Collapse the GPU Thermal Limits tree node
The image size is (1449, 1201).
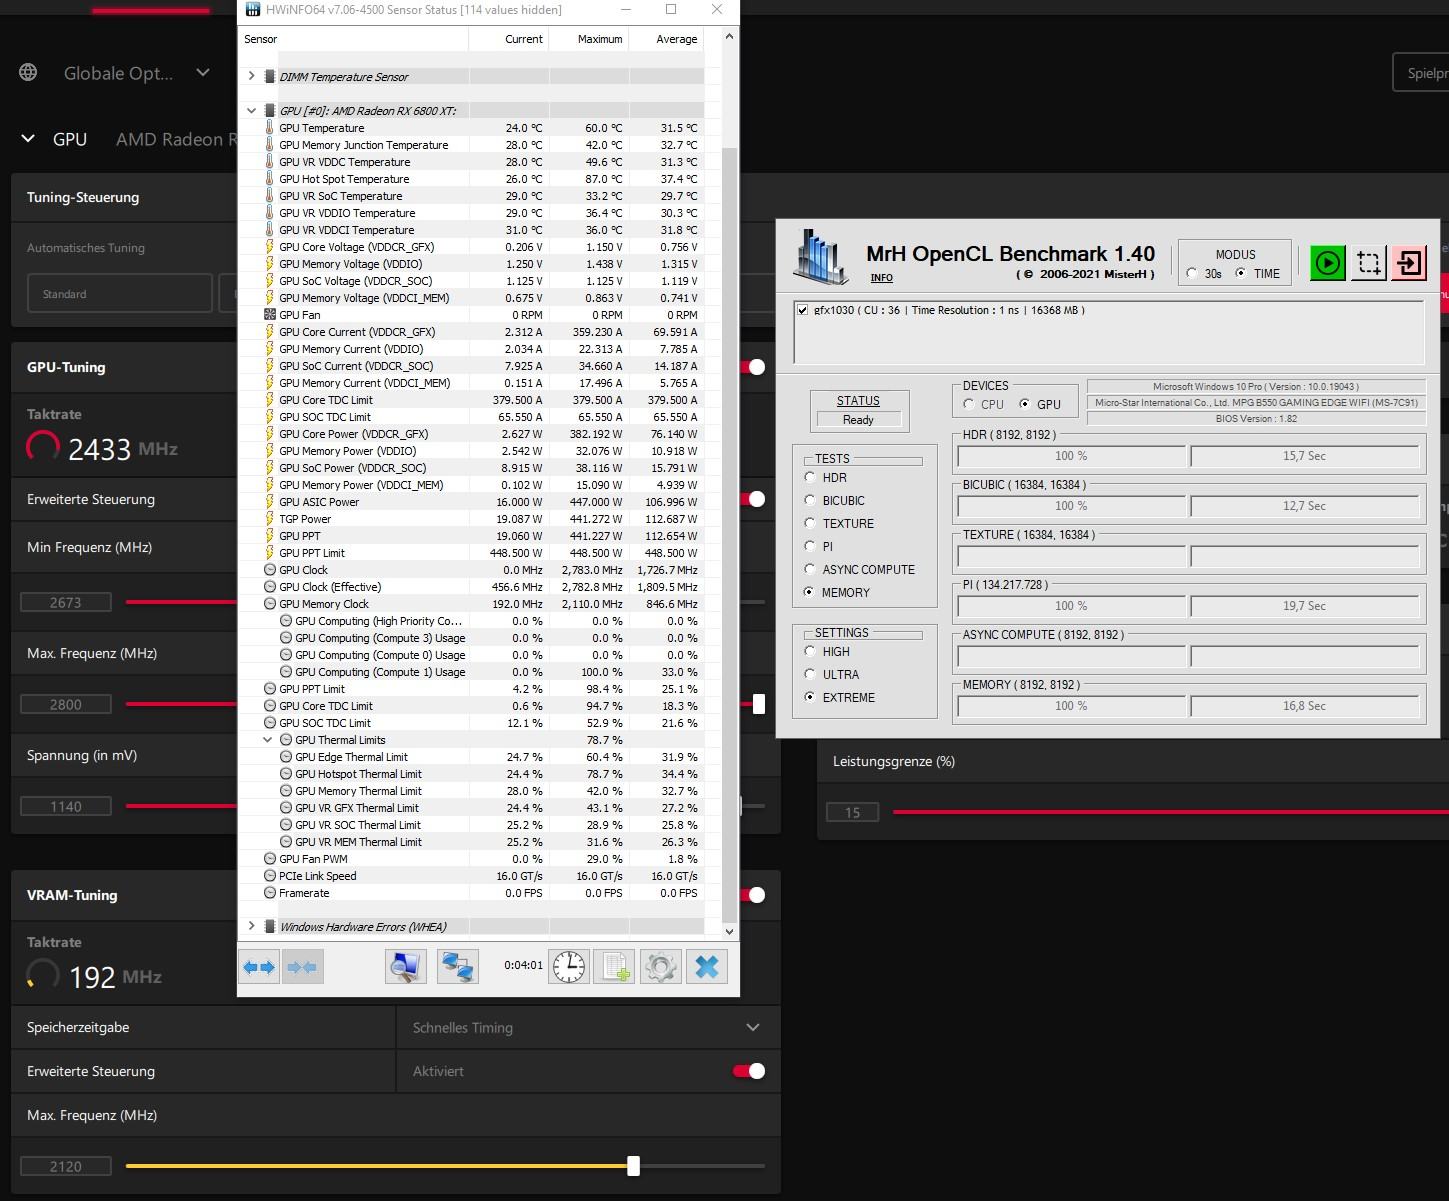coord(267,740)
